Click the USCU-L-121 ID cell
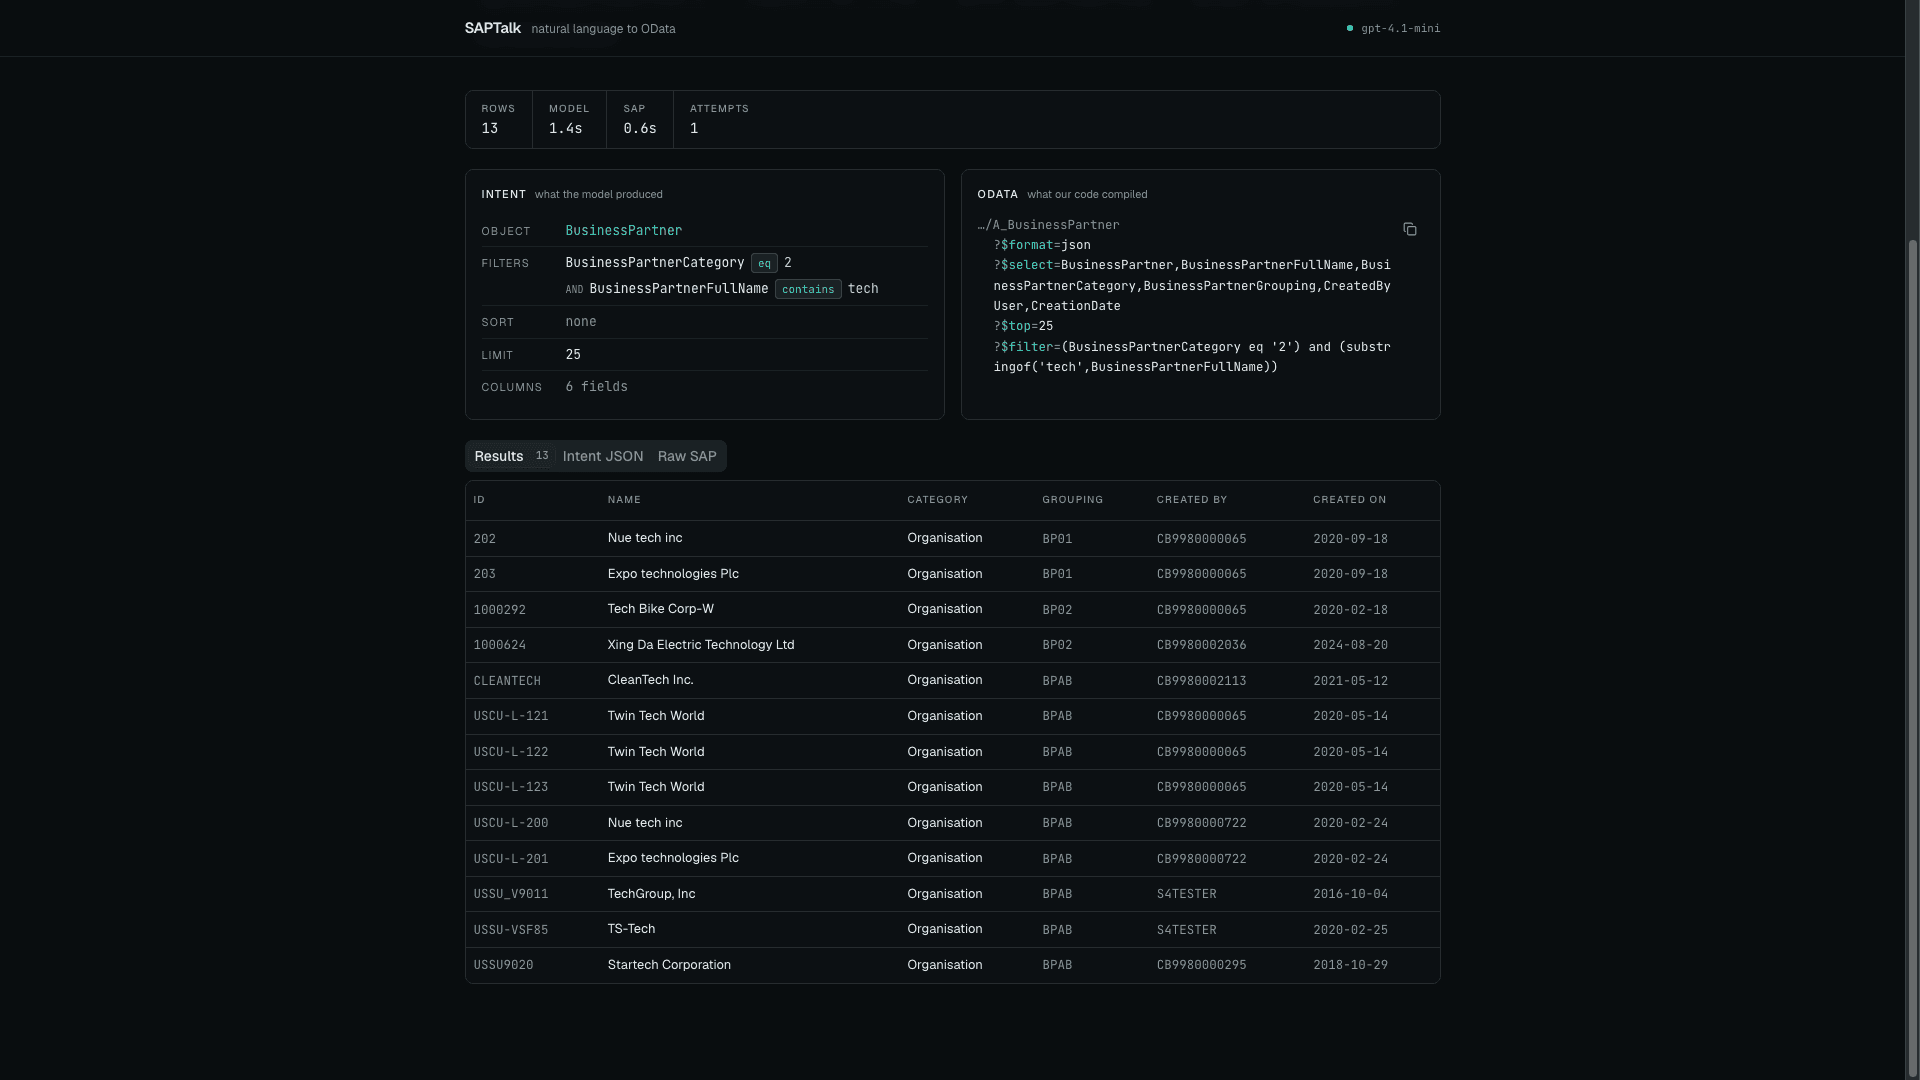Image resolution: width=1920 pixels, height=1080 pixels. pyautogui.click(x=511, y=716)
